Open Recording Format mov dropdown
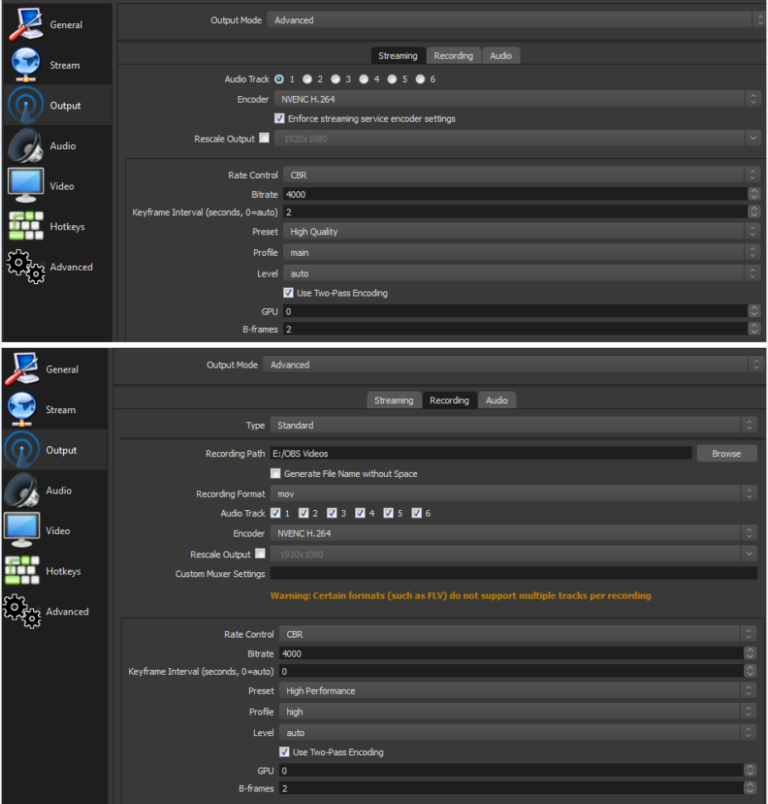This screenshot has width=768, height=804. 514,494
